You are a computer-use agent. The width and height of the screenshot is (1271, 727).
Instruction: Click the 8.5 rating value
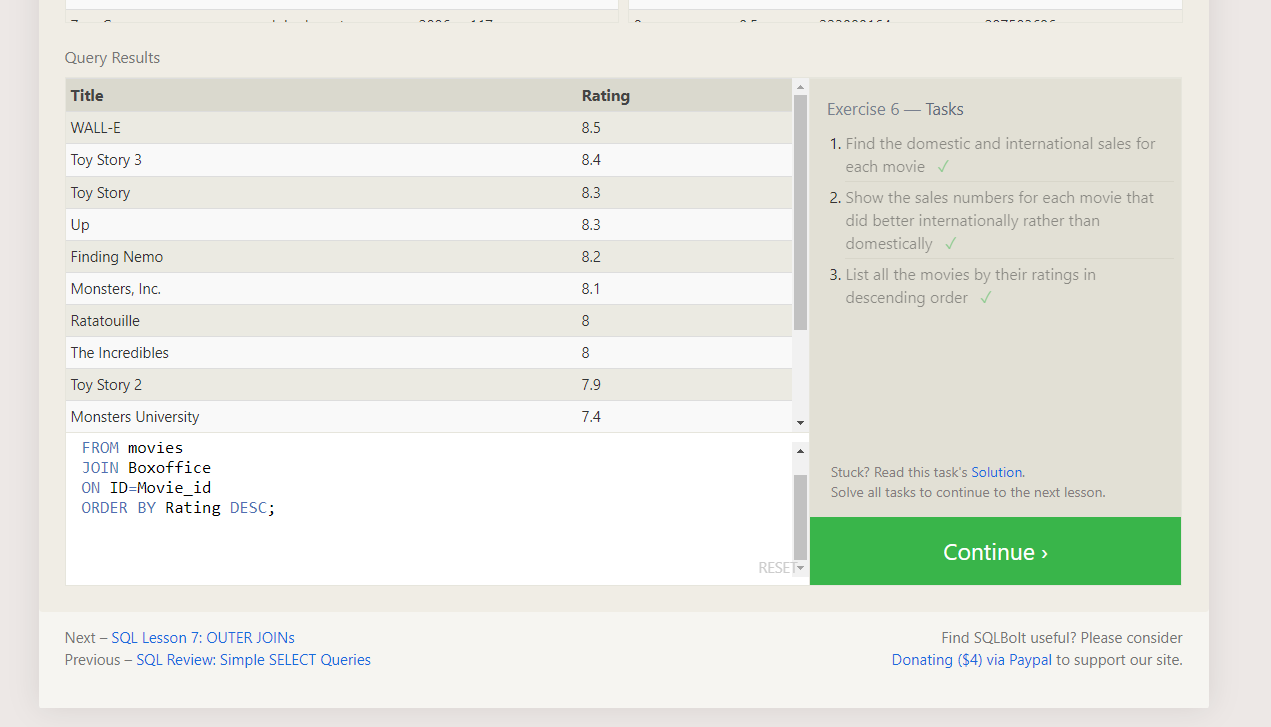tap(591, 128)
